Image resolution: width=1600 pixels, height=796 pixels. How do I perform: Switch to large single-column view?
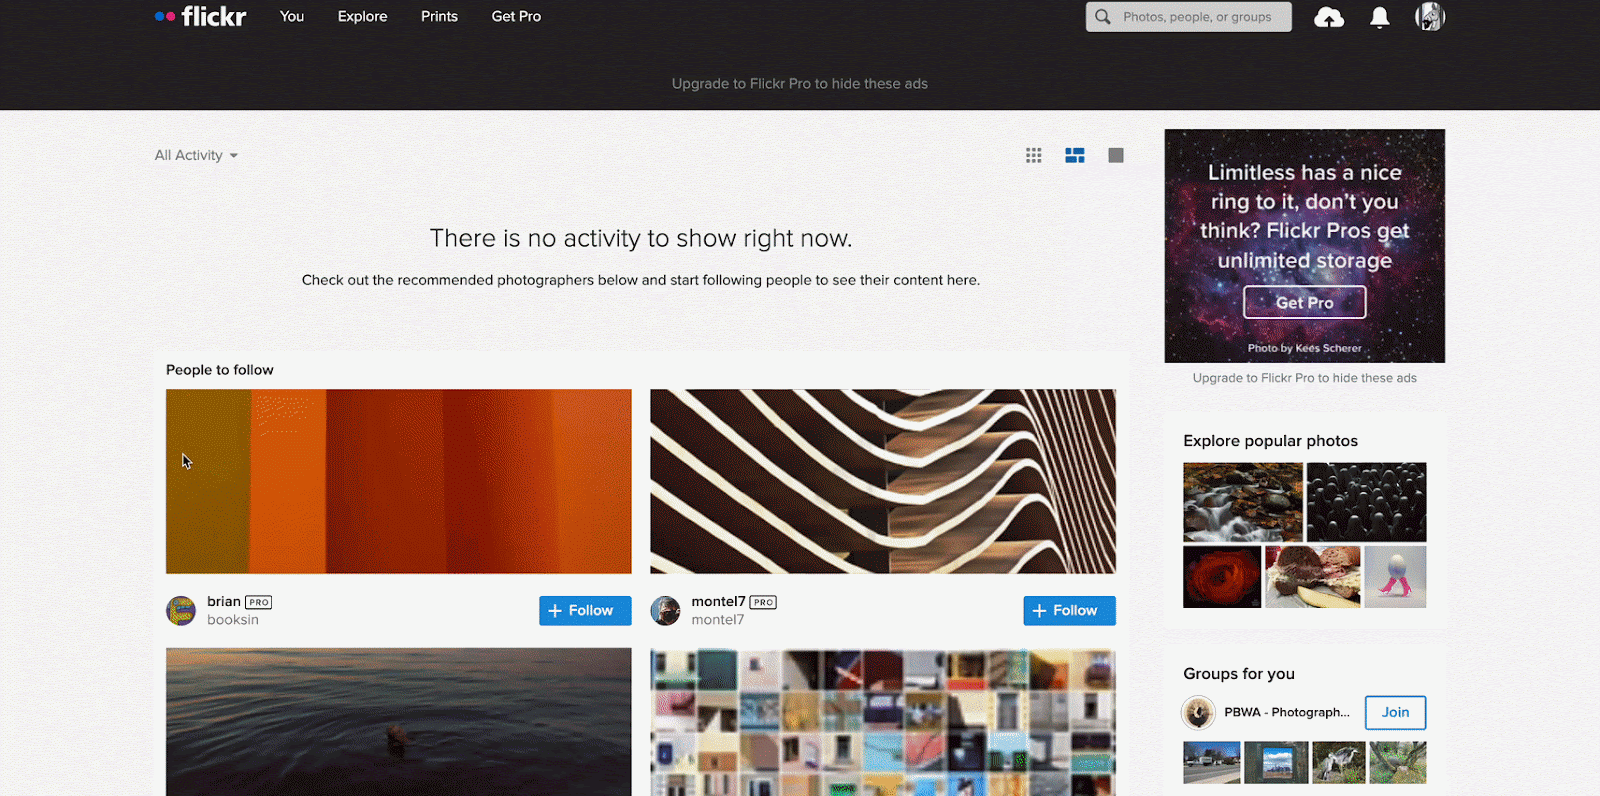1116,155
